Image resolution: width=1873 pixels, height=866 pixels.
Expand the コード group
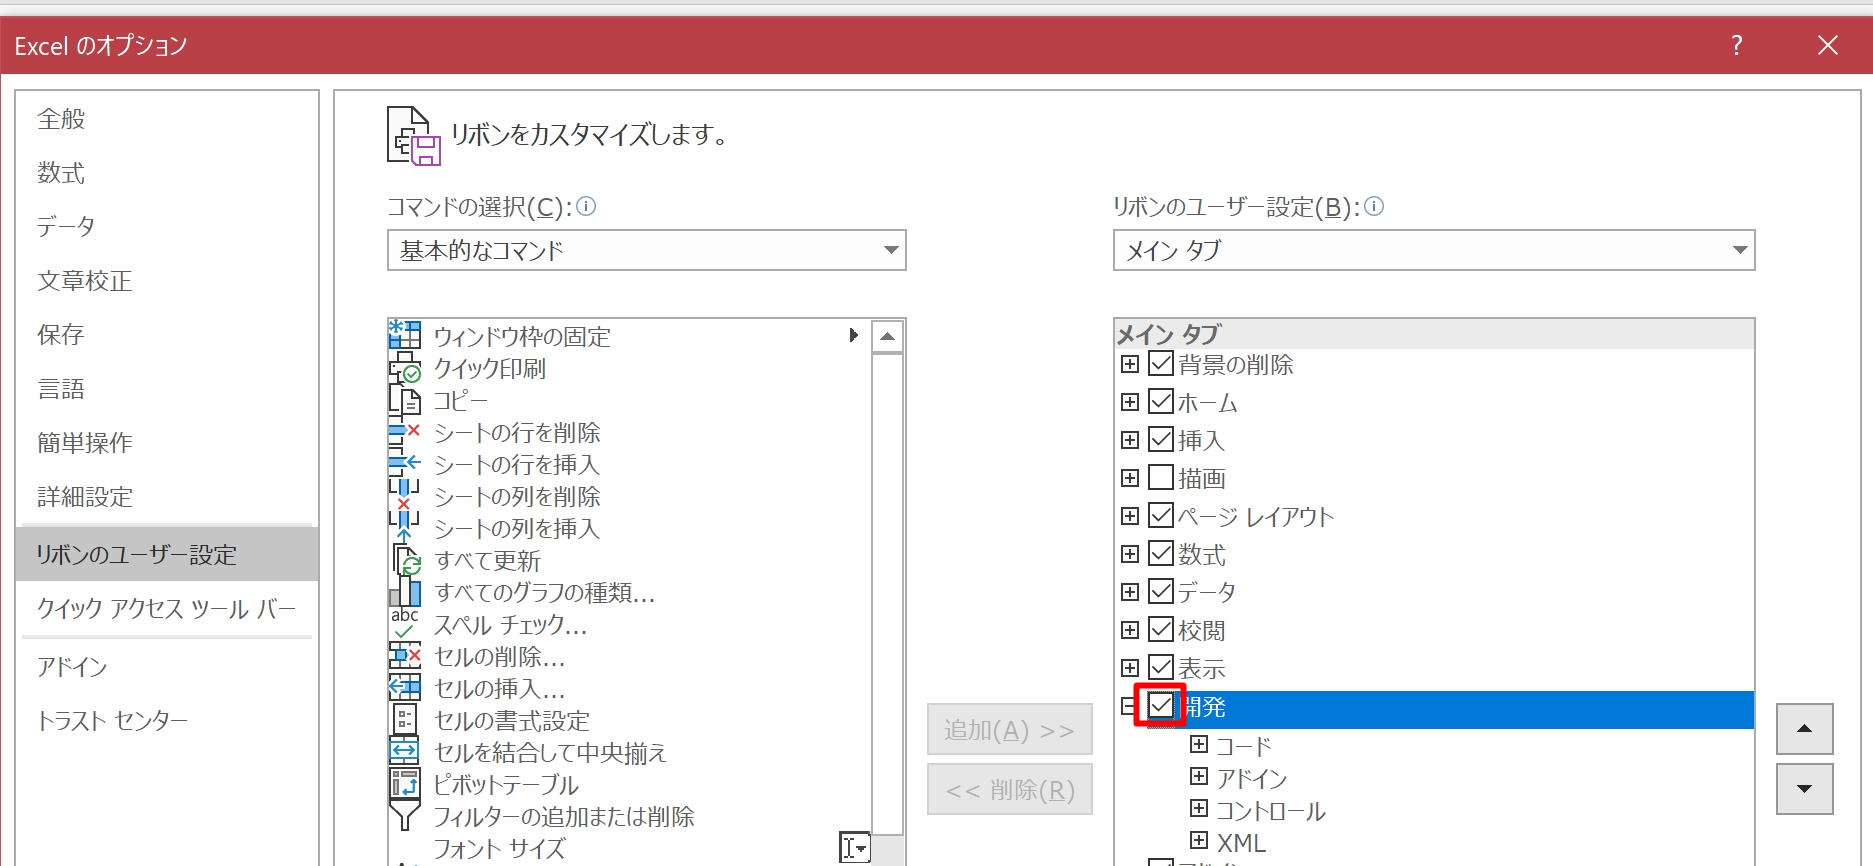1199,745
